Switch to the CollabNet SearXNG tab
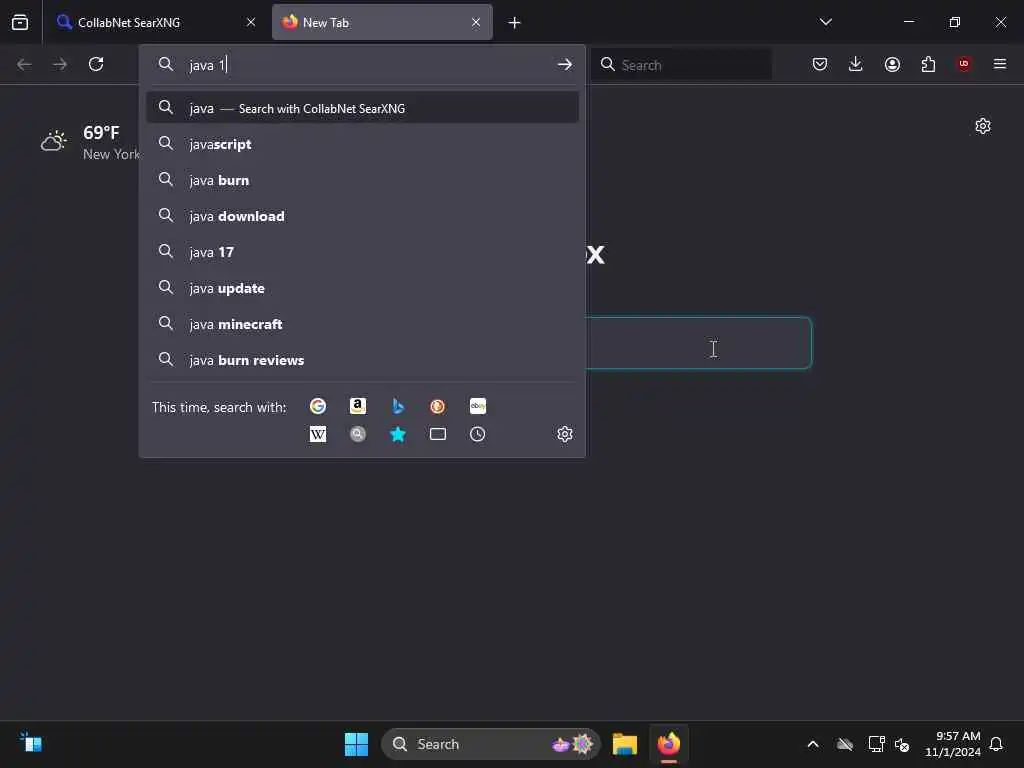Viewport: 1024px width, 768px height. point(154,22)
